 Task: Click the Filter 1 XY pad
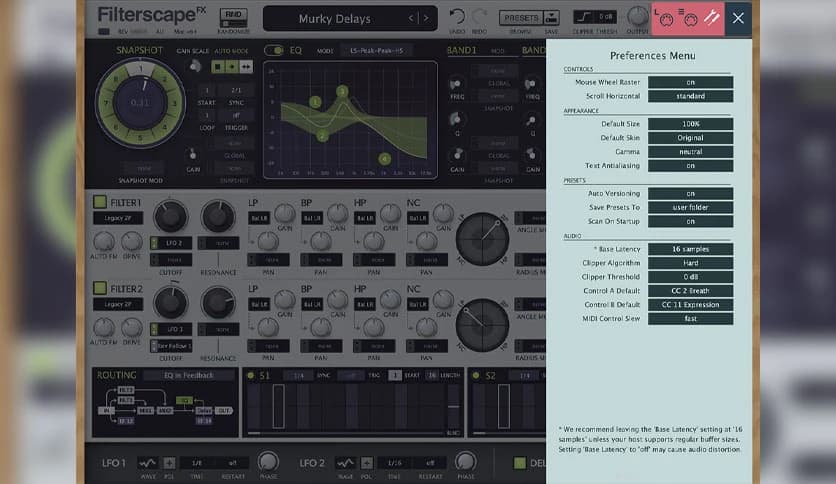click(x=483, y=239)
